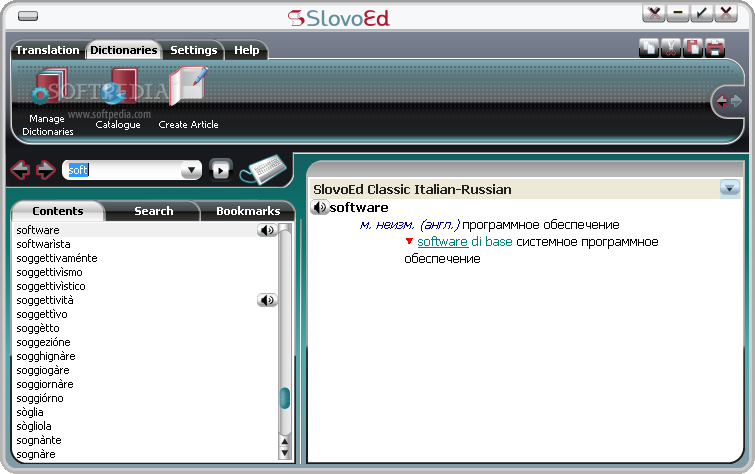
Task: Click the word list scroll up arrow
Action: click(285, 441)
